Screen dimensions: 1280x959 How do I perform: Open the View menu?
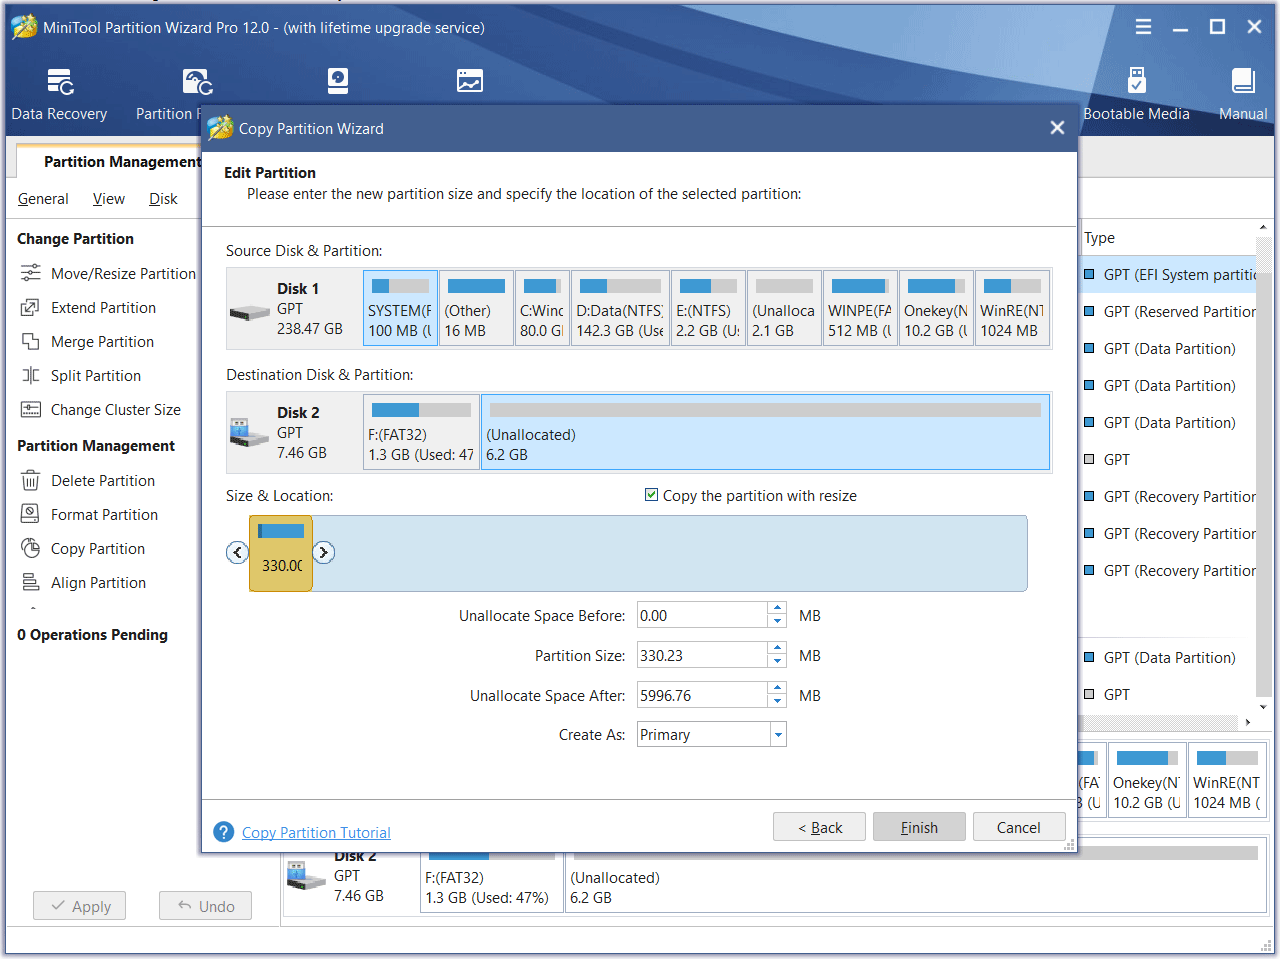pyautogui.click(x=108, y=199)
